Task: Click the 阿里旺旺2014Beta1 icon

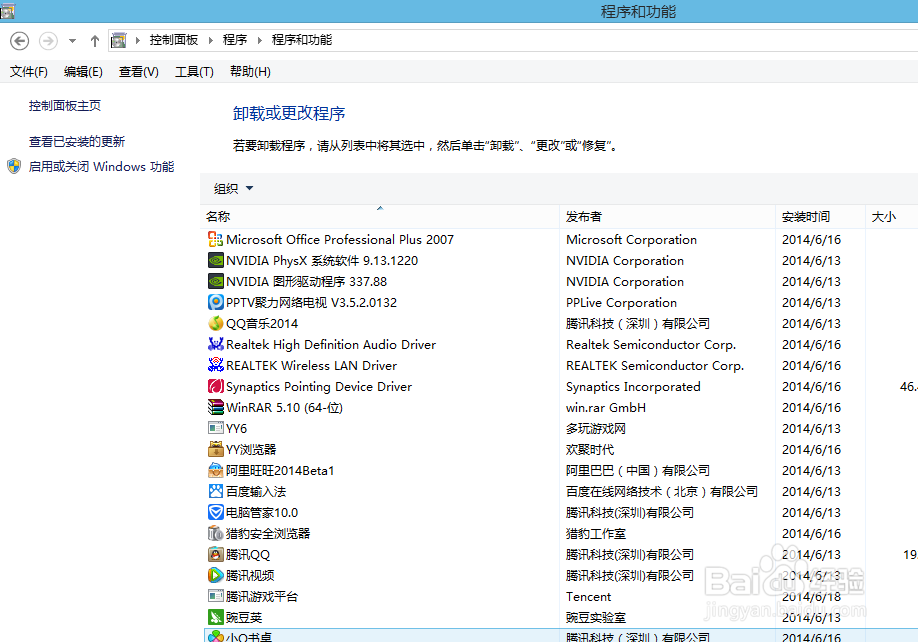Action: pyautogui.click(x=215, y=471)
